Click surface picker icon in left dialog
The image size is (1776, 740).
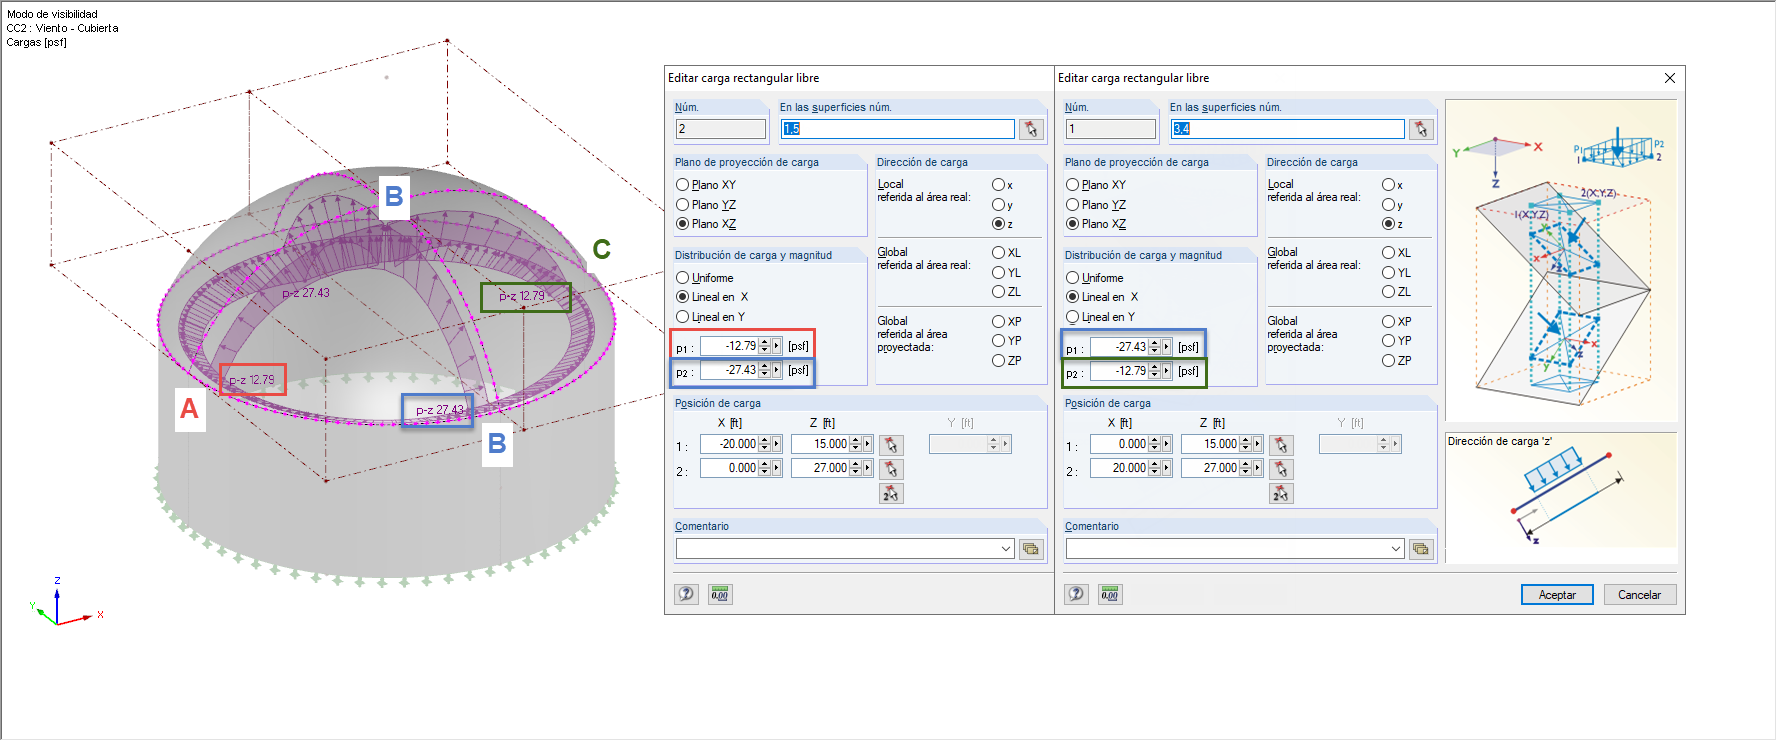(x=1031, y=129)
